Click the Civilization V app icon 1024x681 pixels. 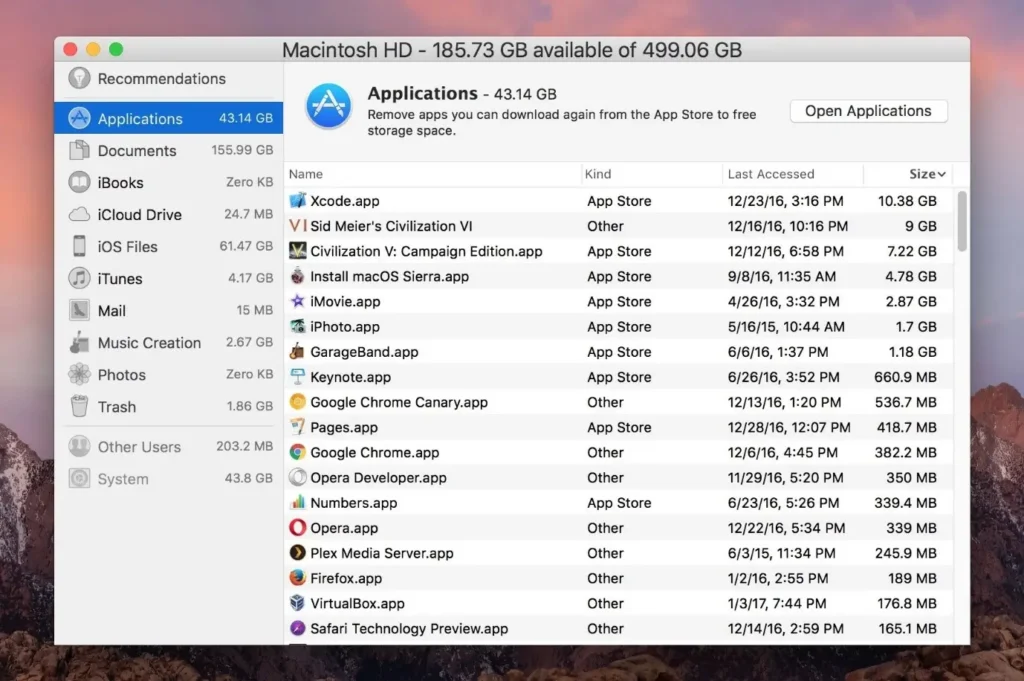coord(297,251)
